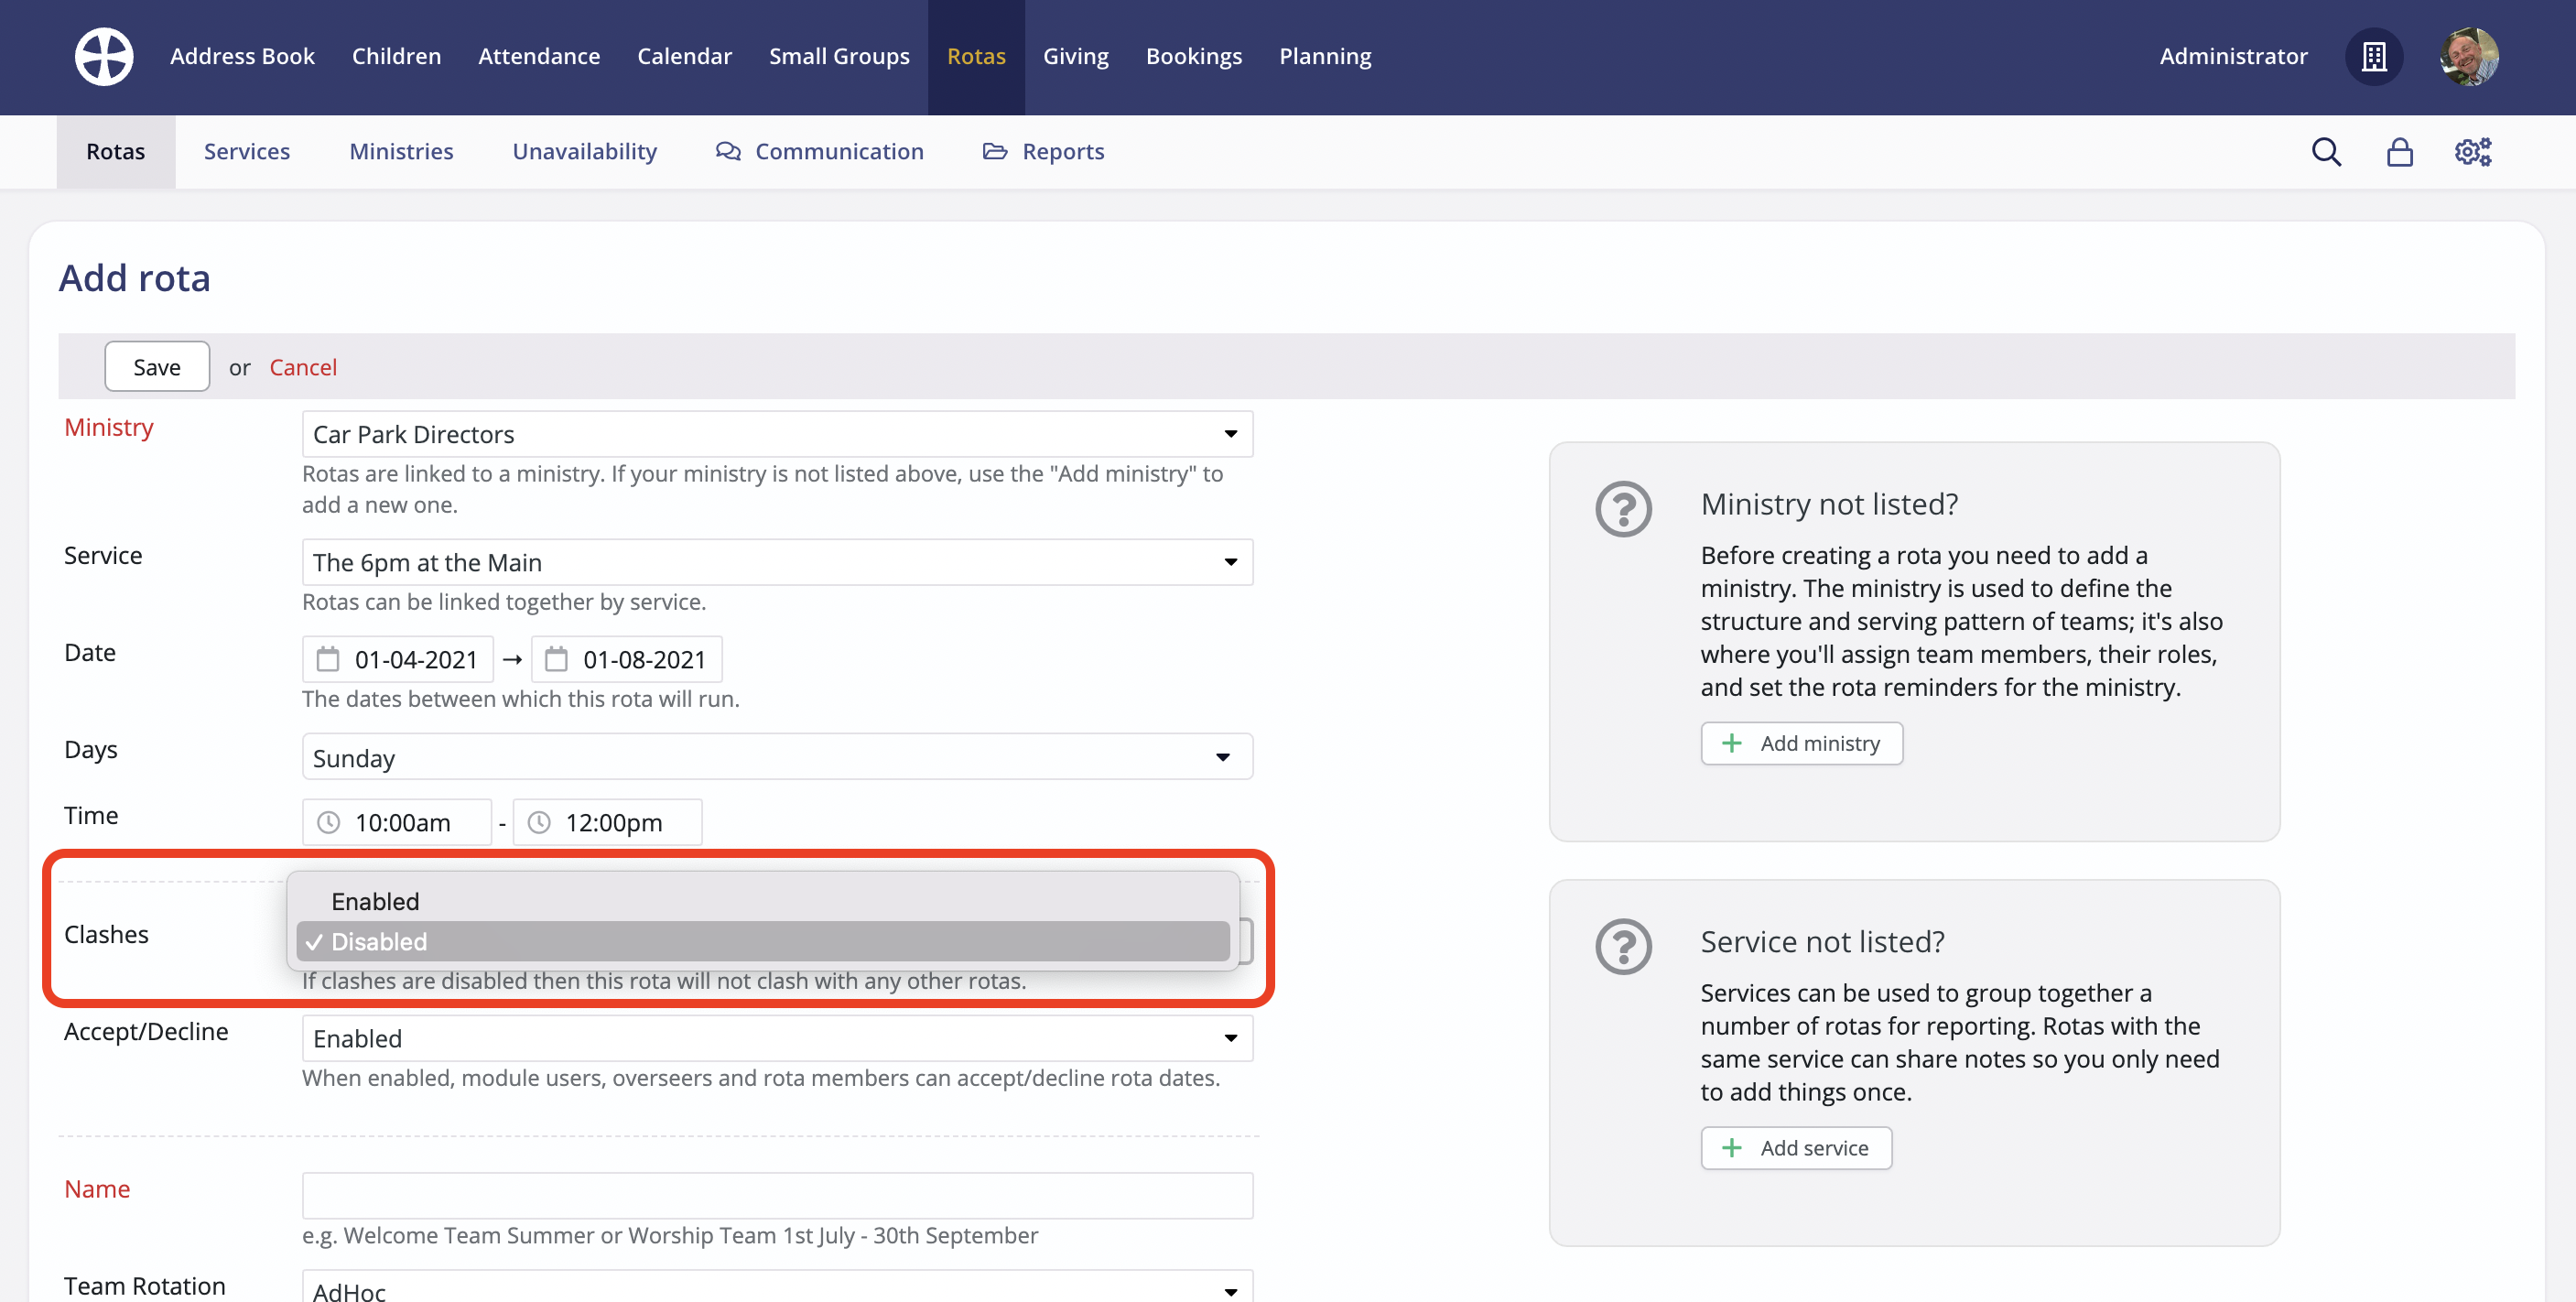Click the Communication speech bubble icon

pyautogui.click(x=726, y=151)
